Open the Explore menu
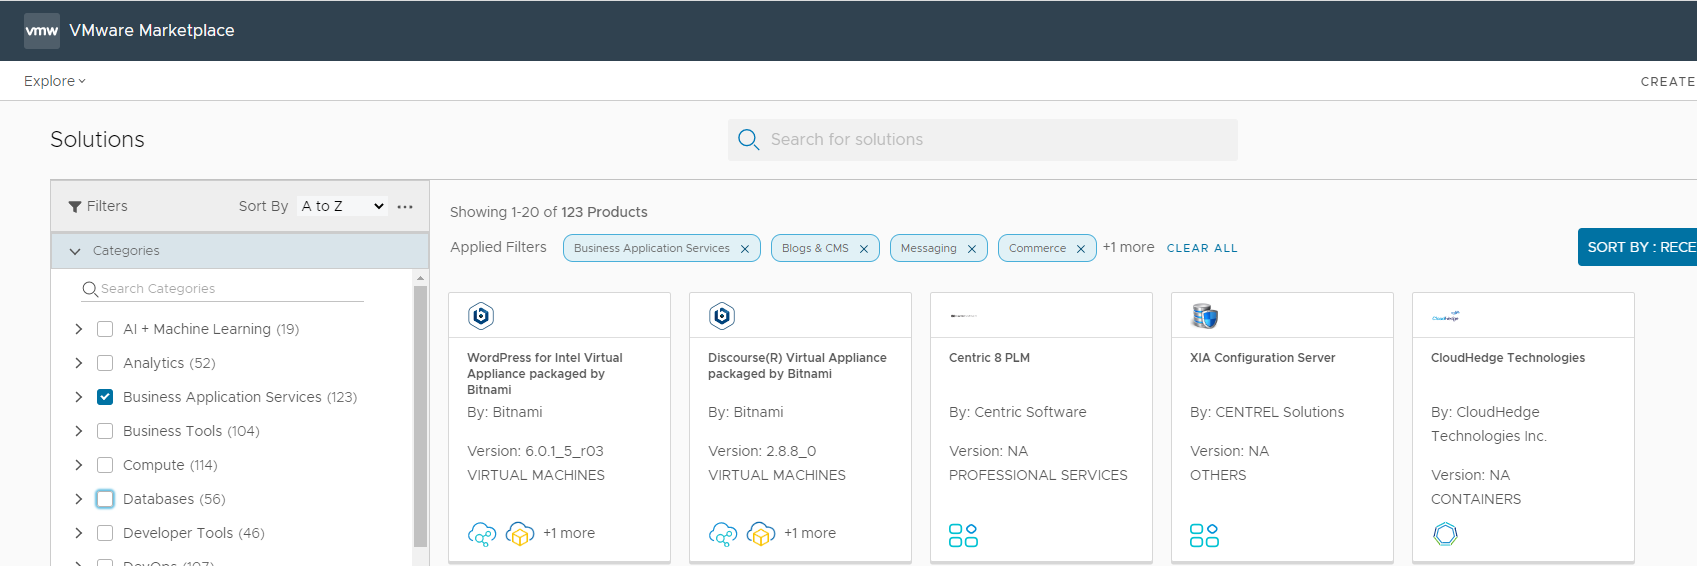The height and width of the screenshot is (566, 1697). (x=55, y=81)
